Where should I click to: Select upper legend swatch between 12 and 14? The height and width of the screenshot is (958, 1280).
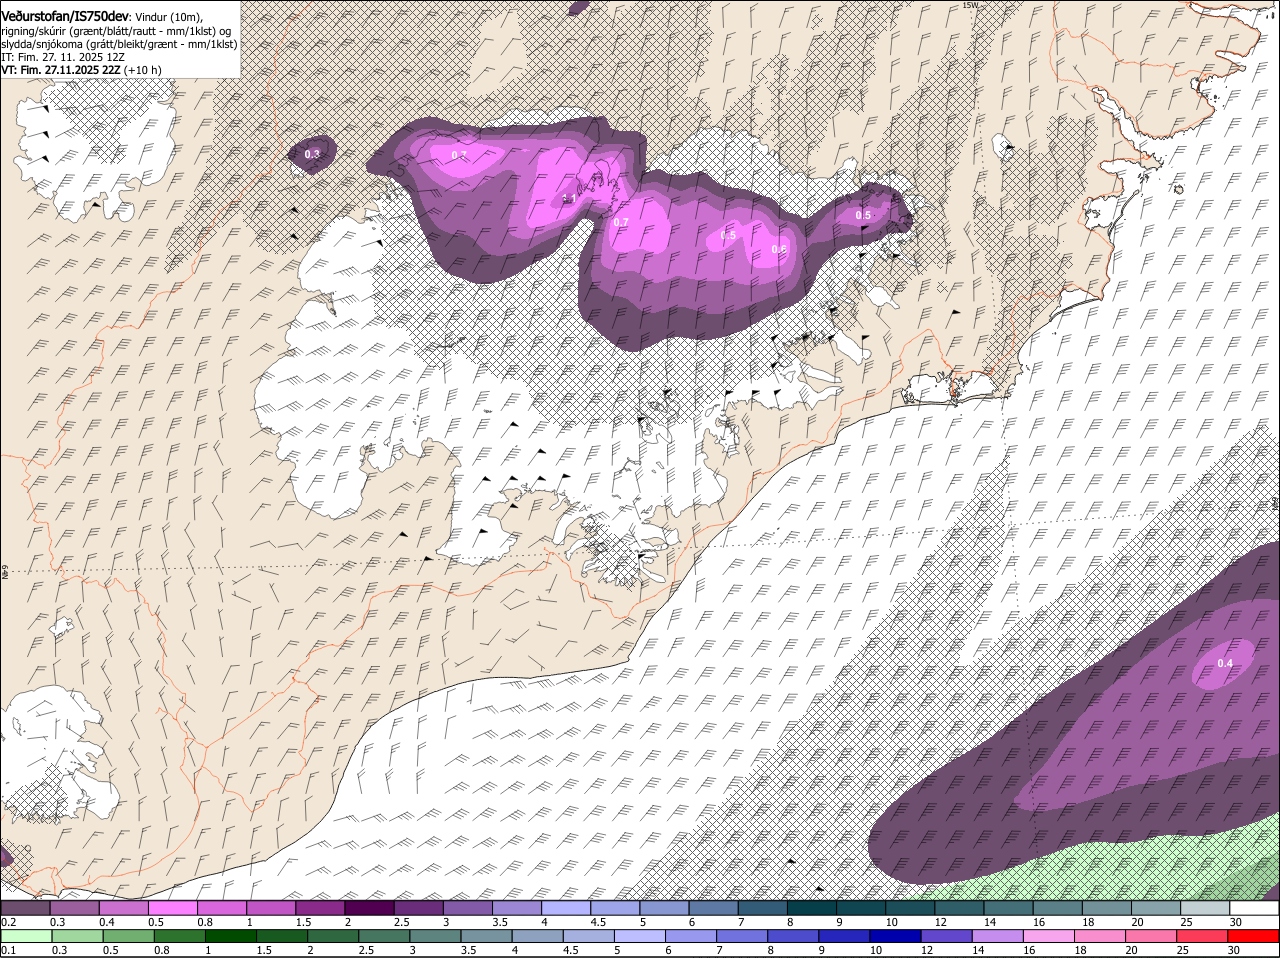click(960, 908)
